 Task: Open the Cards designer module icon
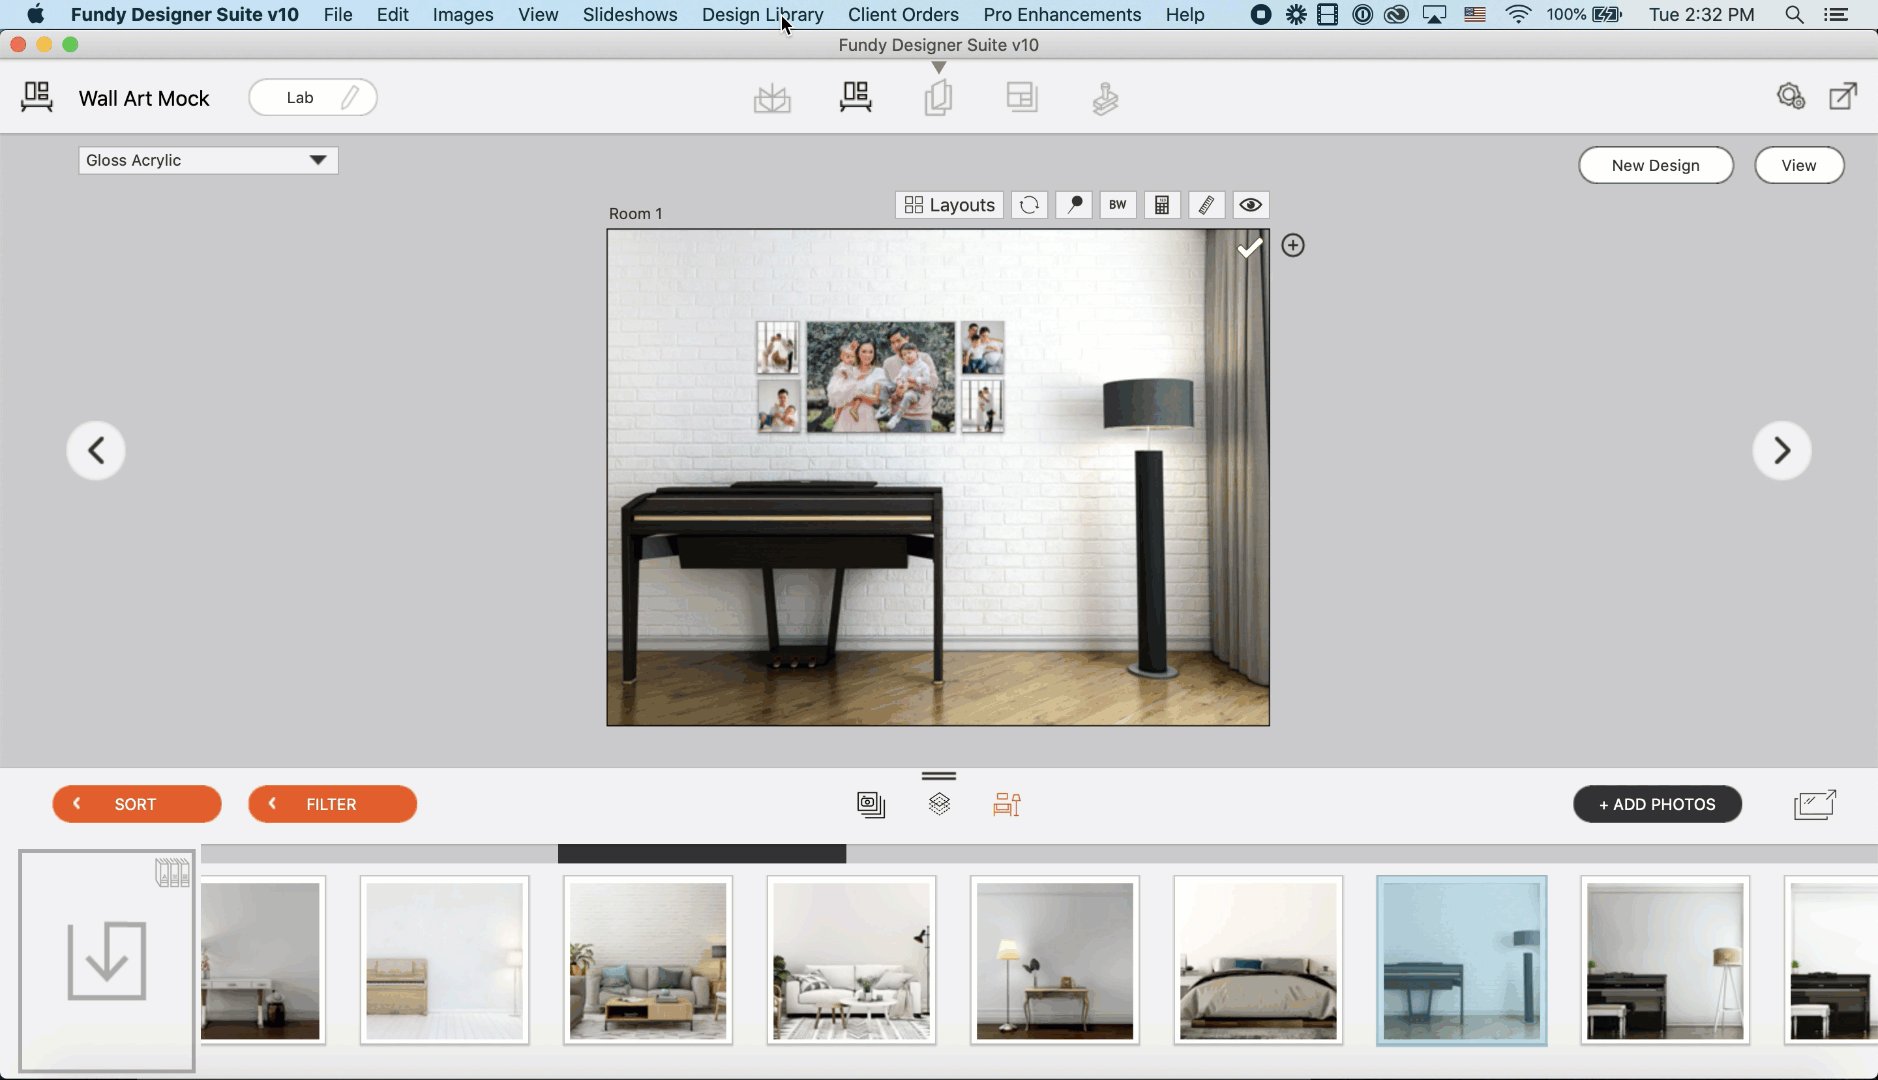tap(938, 98)
